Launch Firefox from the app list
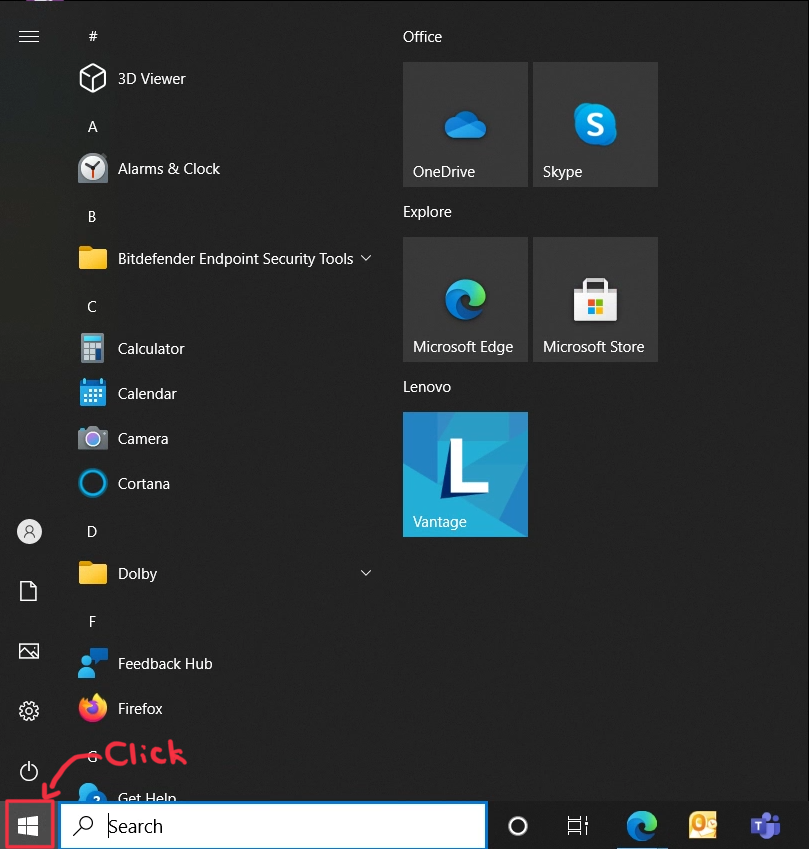Viewport: 809px width, 849px height. click(x=121, y=708)
